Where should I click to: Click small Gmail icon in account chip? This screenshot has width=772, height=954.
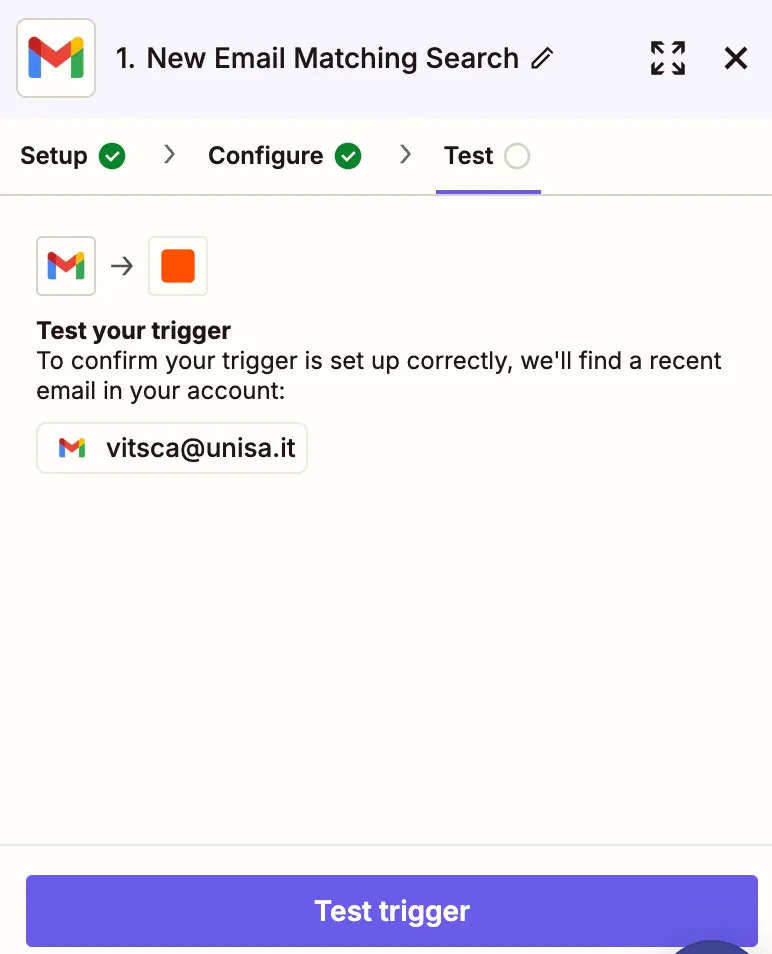[x=72, y=448]
